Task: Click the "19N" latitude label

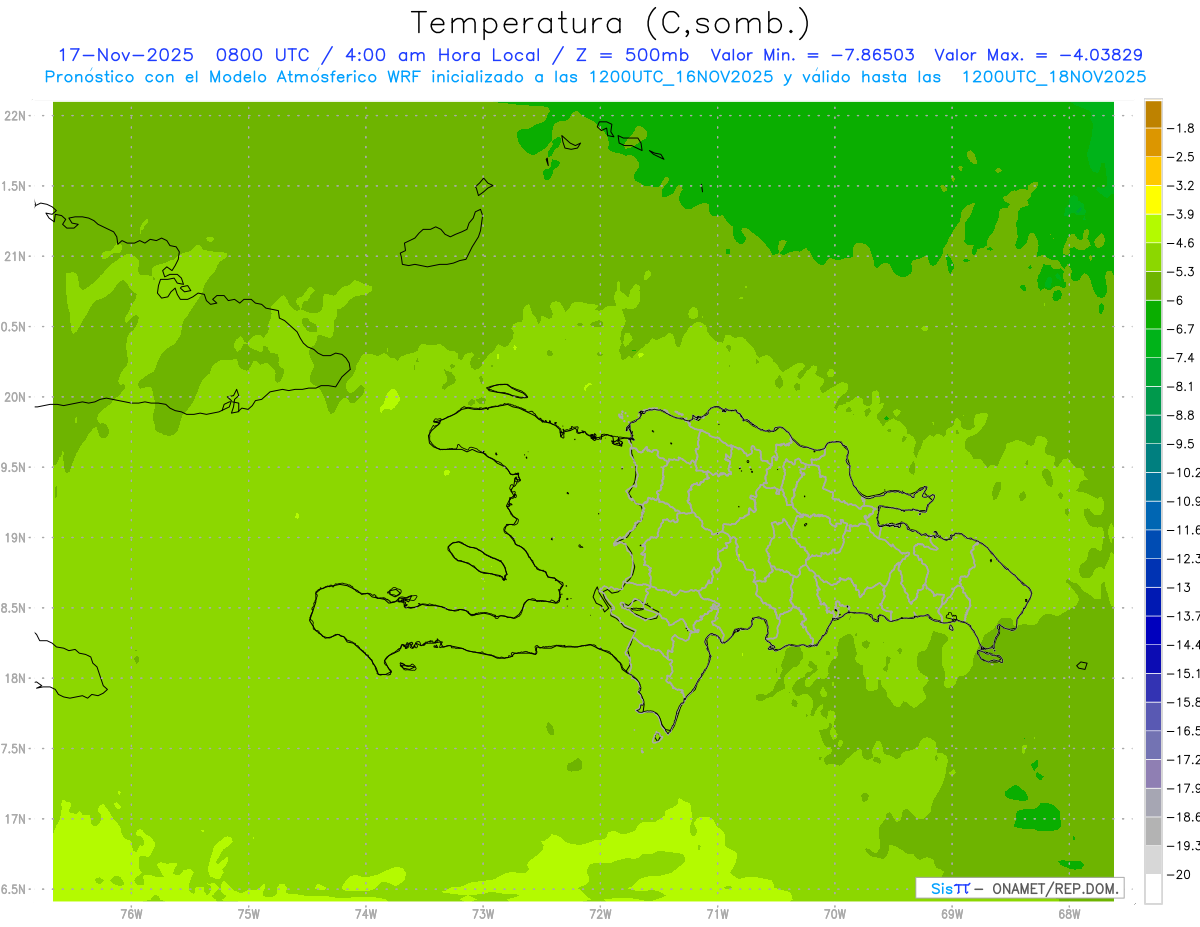Action: [16, 537]
